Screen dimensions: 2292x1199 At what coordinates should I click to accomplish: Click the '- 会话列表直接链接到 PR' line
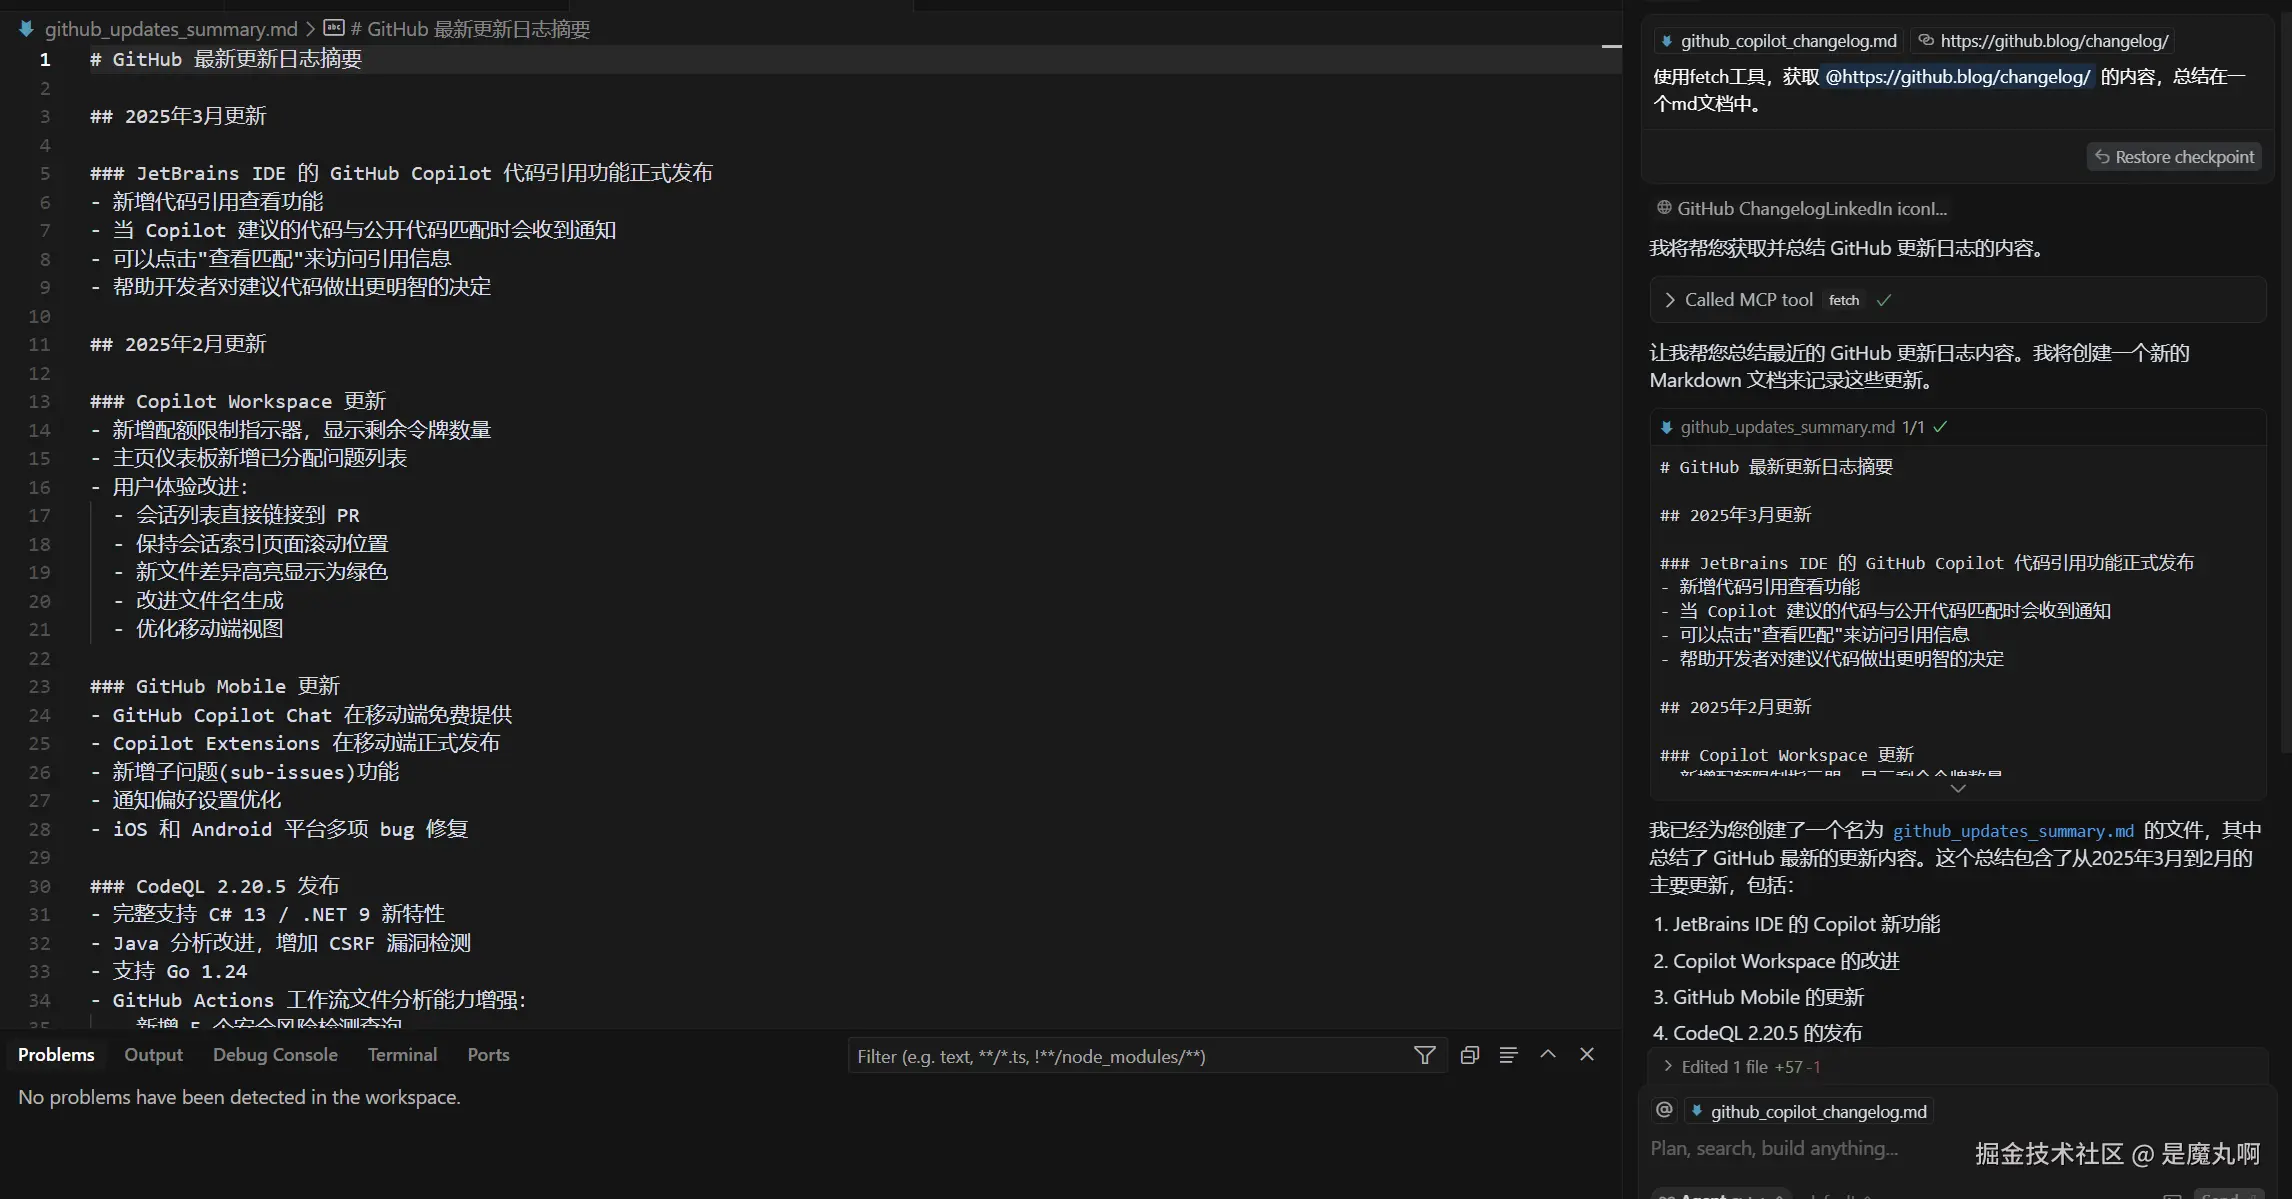point(236,515)
